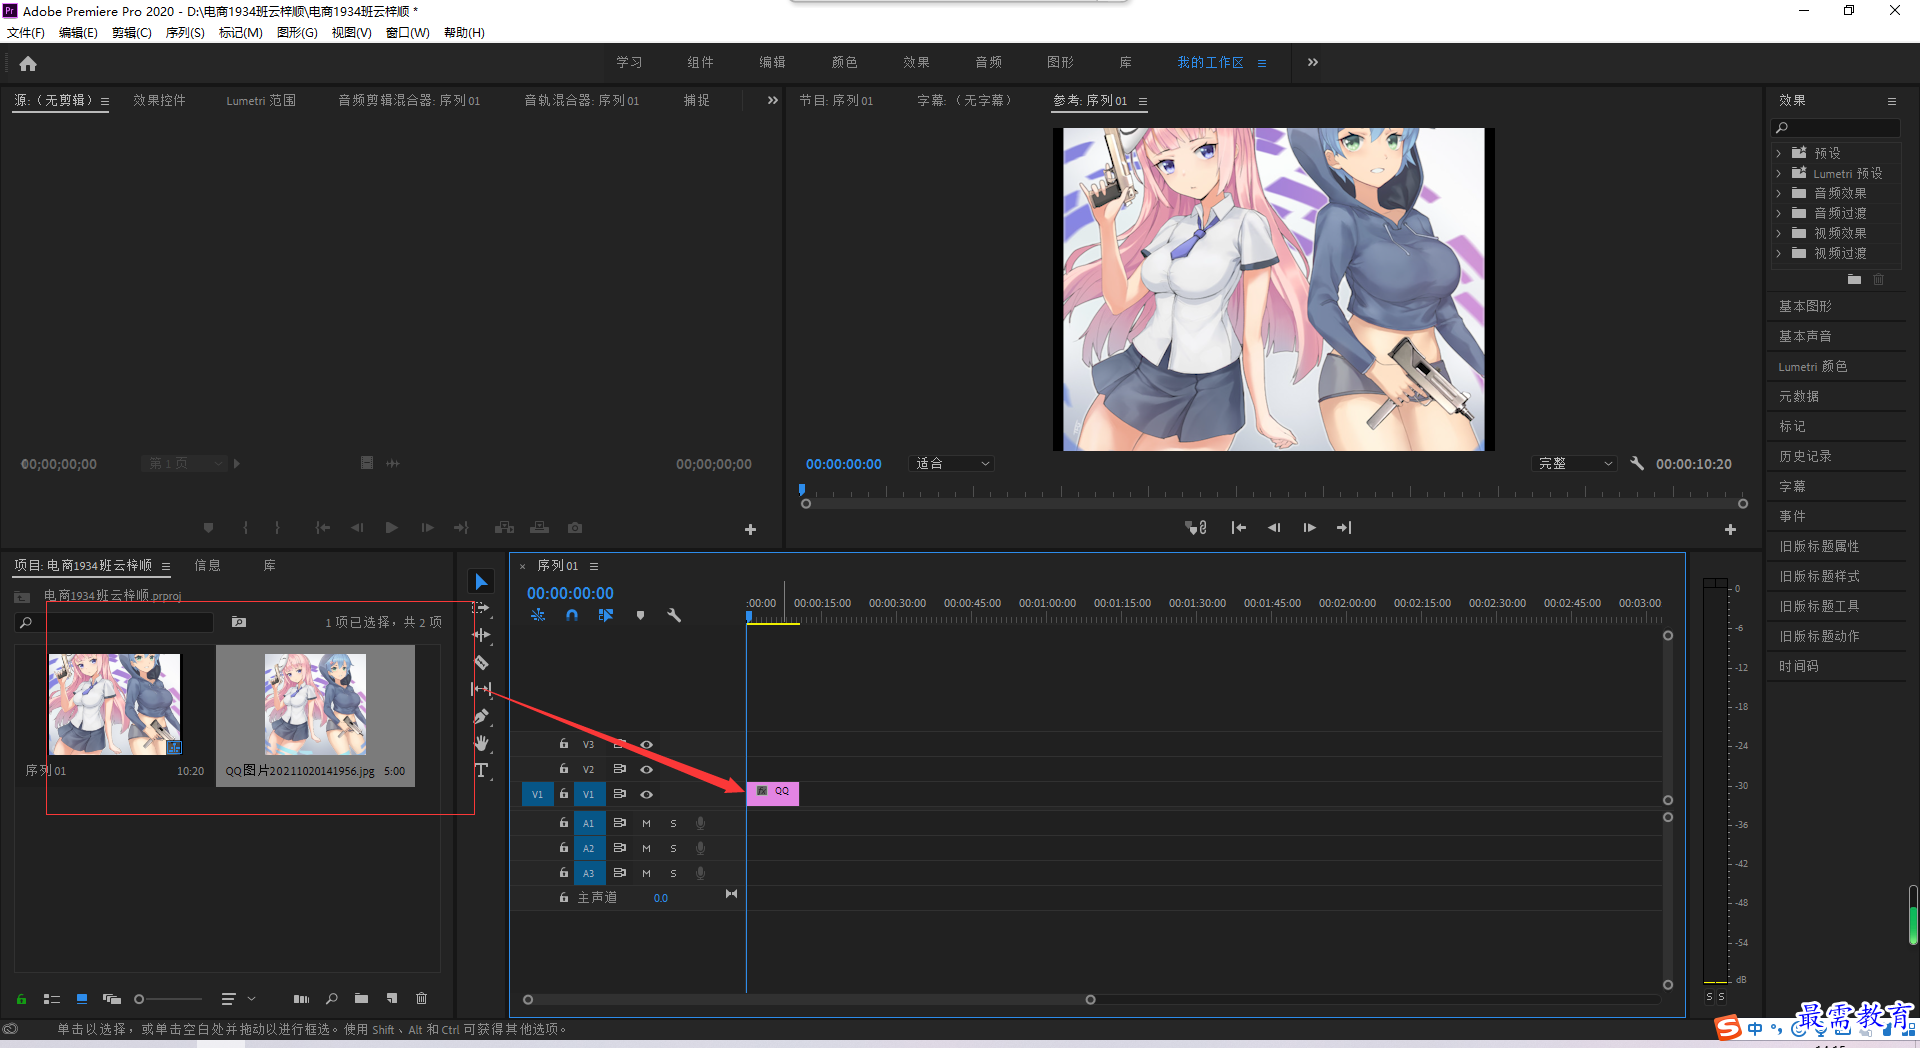Click the timeline horizontal zoom scrollbar
Viewport: 1920px width, 1048px height.
point(809,999)
